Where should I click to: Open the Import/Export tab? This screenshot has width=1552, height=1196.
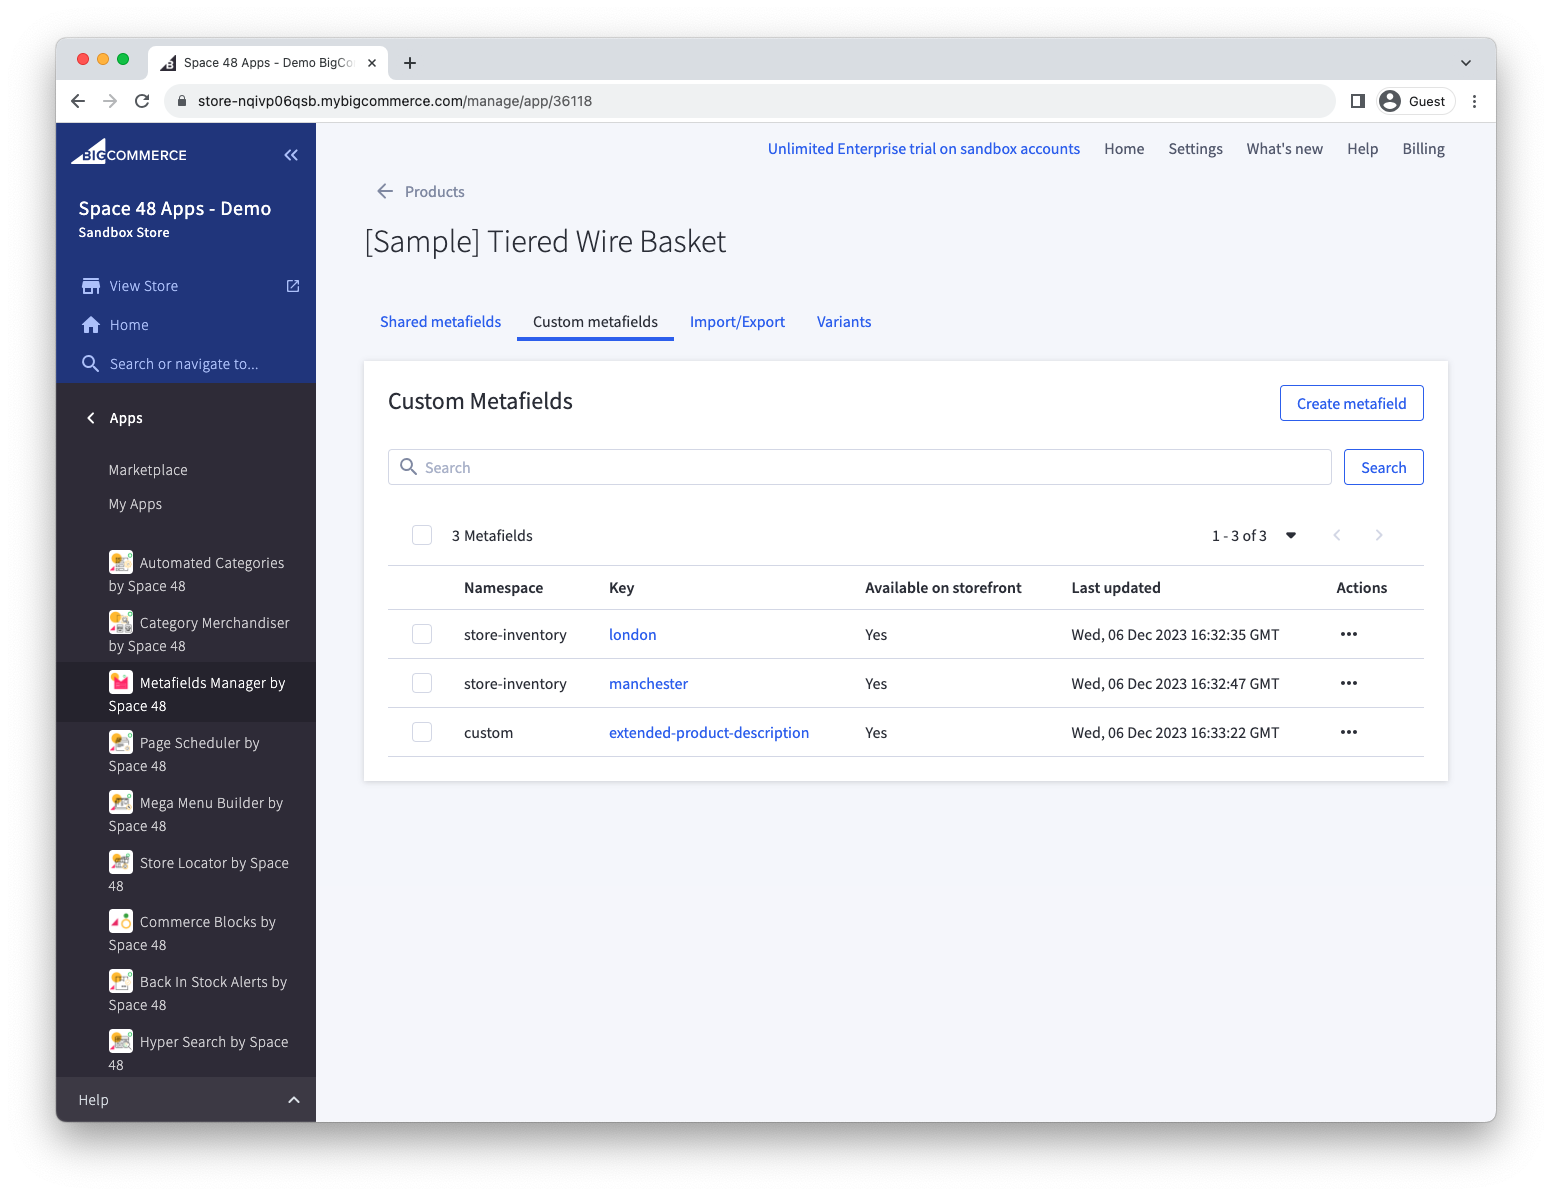tap(737, 321)
